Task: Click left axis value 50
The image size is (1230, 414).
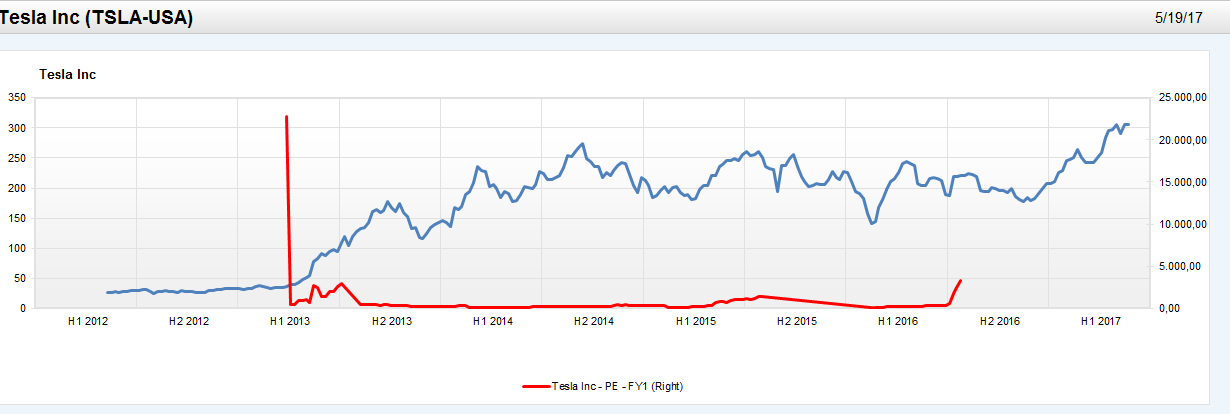Action: pos(18,278)
